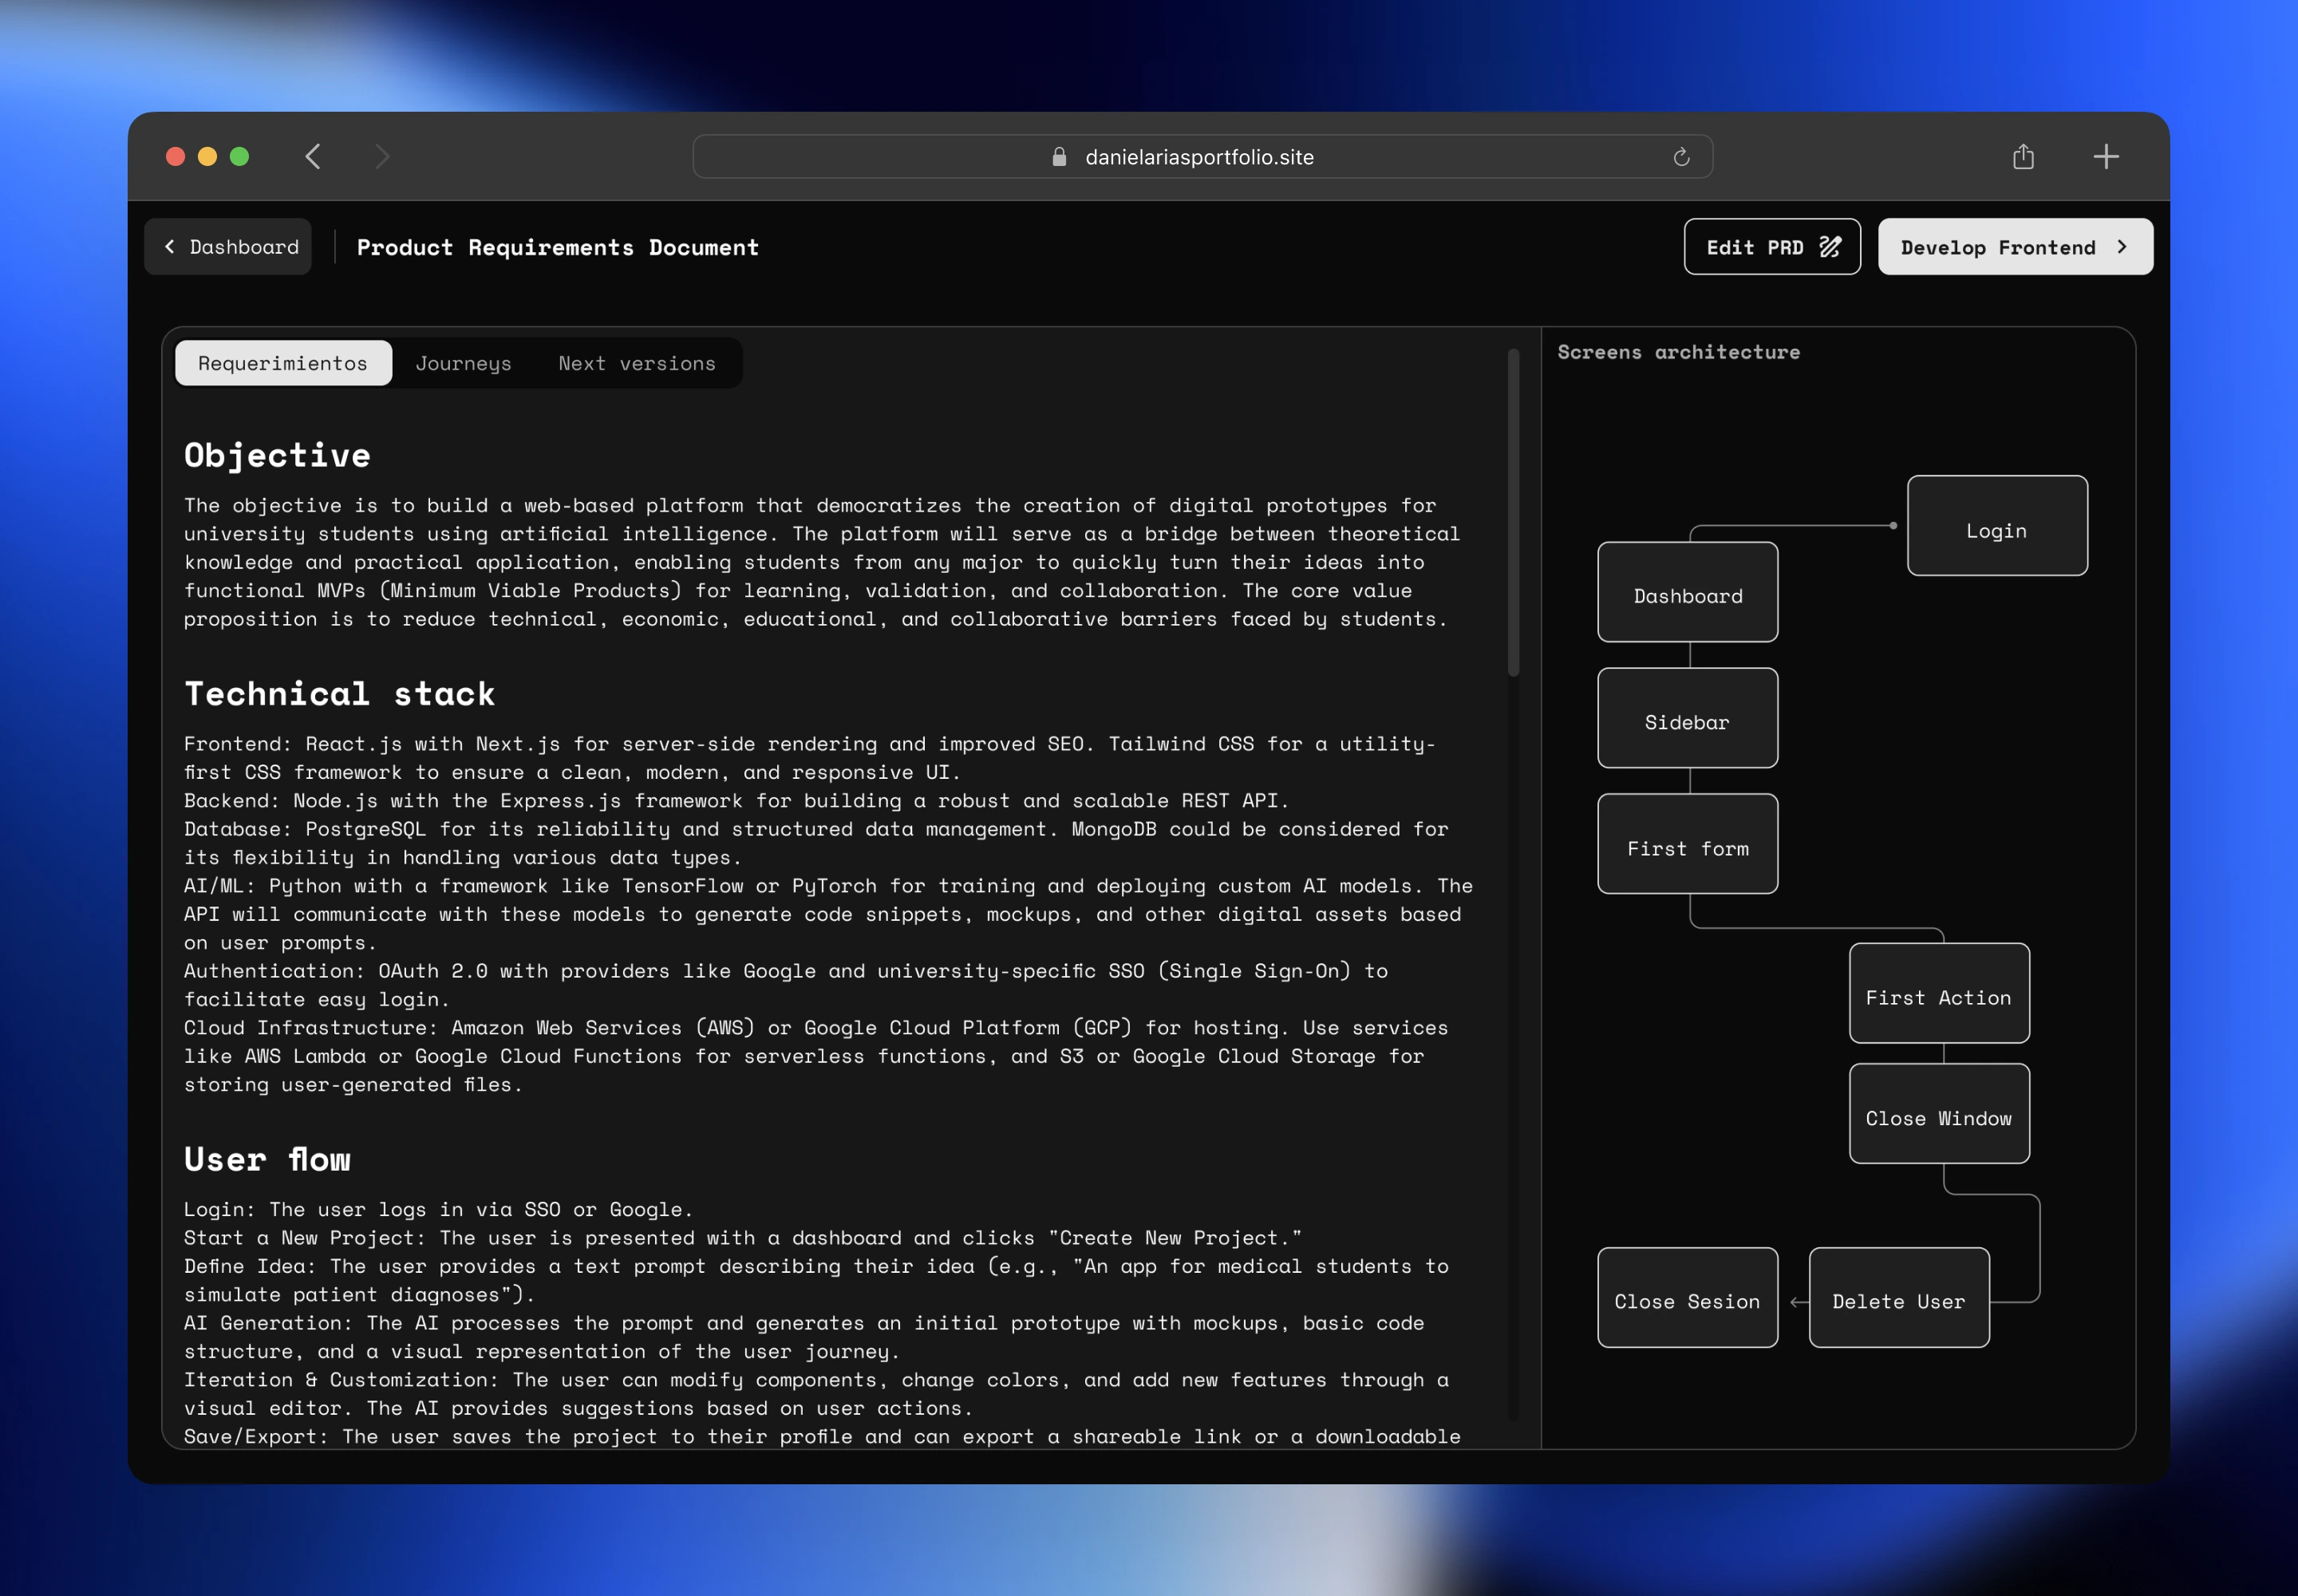2298x1596 pixels.
Task: Open the Next versions tab
Action: click(637, 363)
